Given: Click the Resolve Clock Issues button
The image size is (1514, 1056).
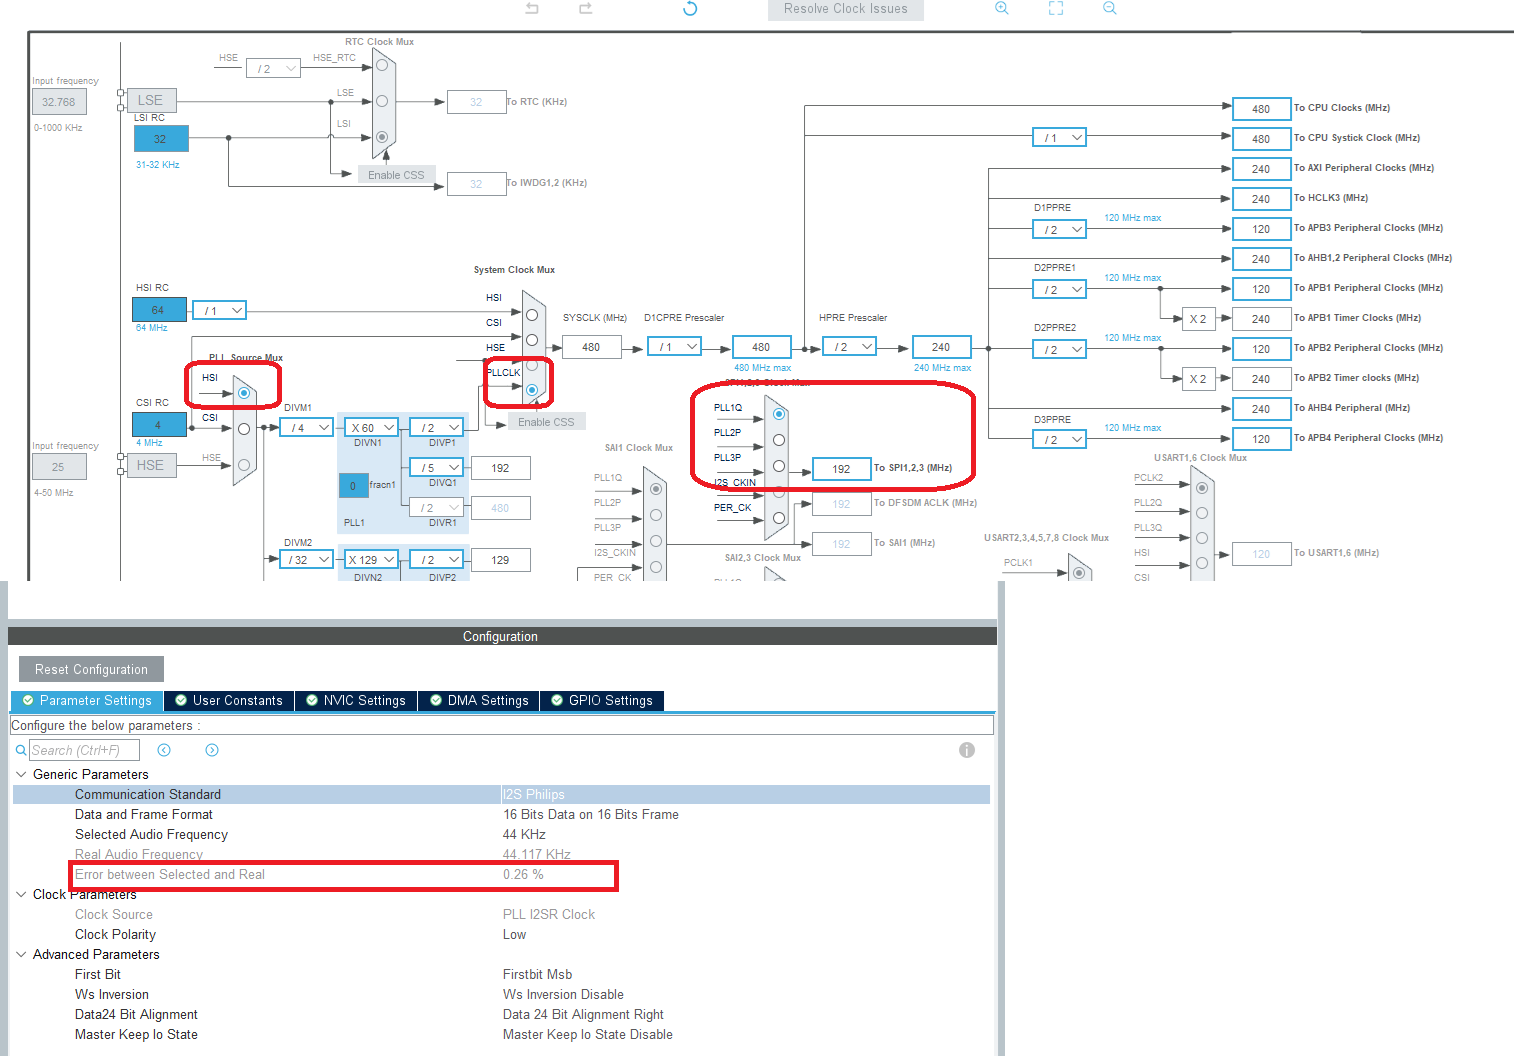Looking at the screenshot, I should click(x=845, y=9).
